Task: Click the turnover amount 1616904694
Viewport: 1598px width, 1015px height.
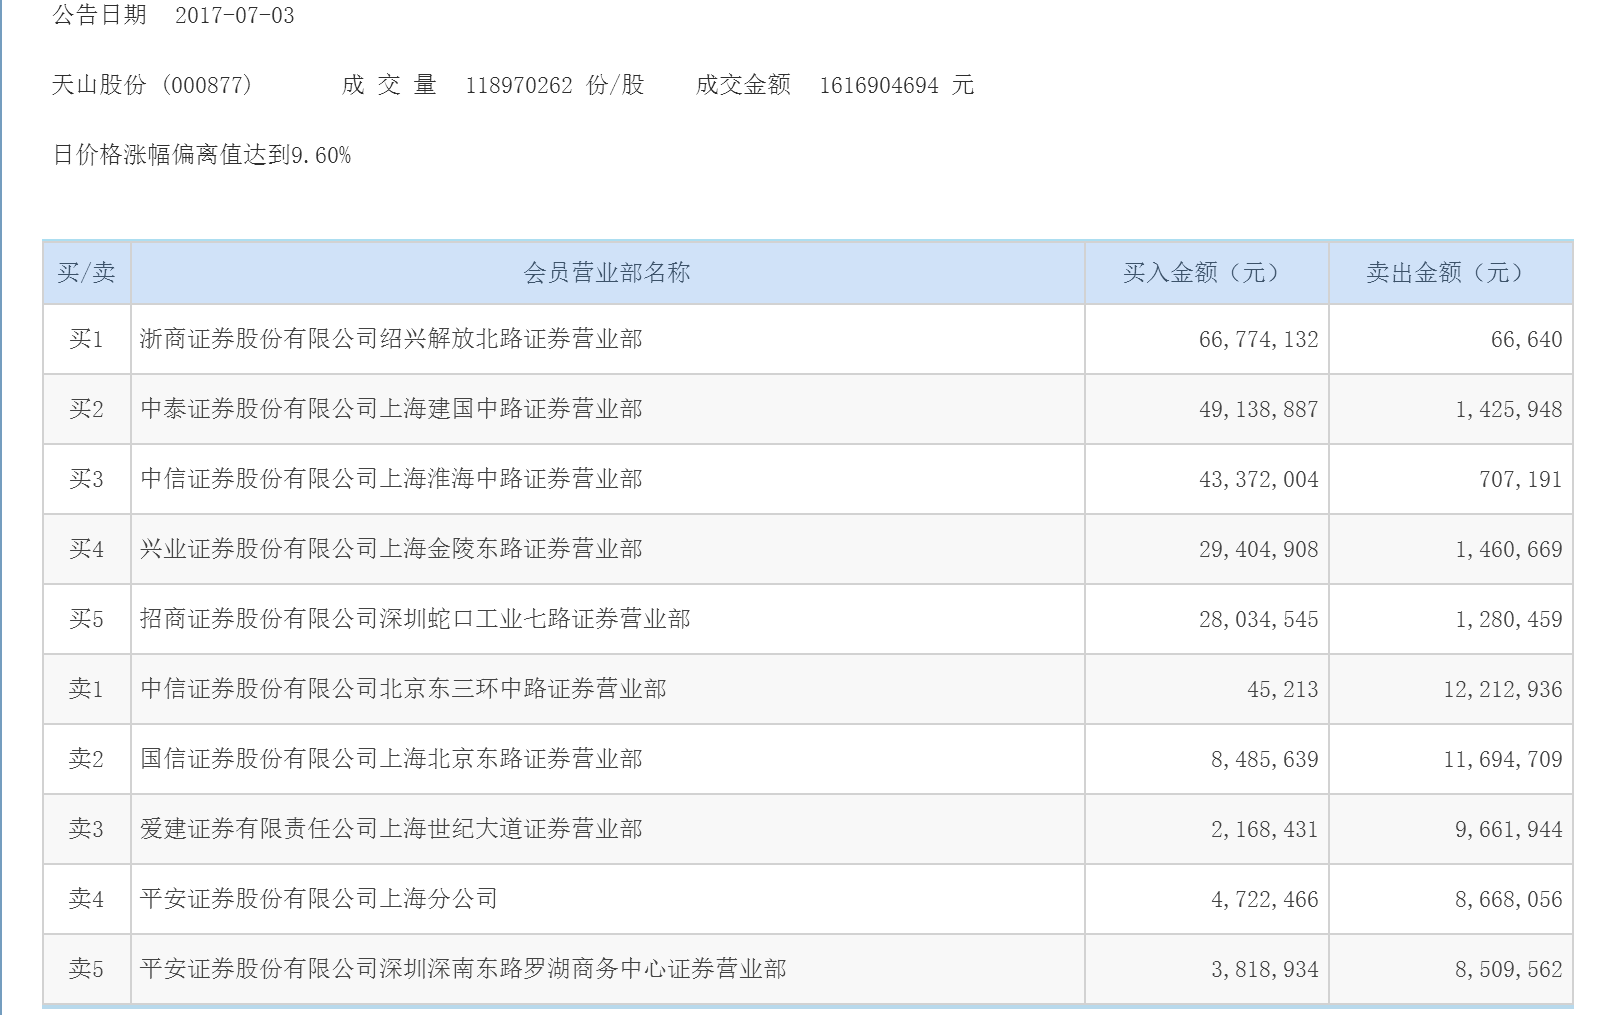Action: tap(879, 85)
